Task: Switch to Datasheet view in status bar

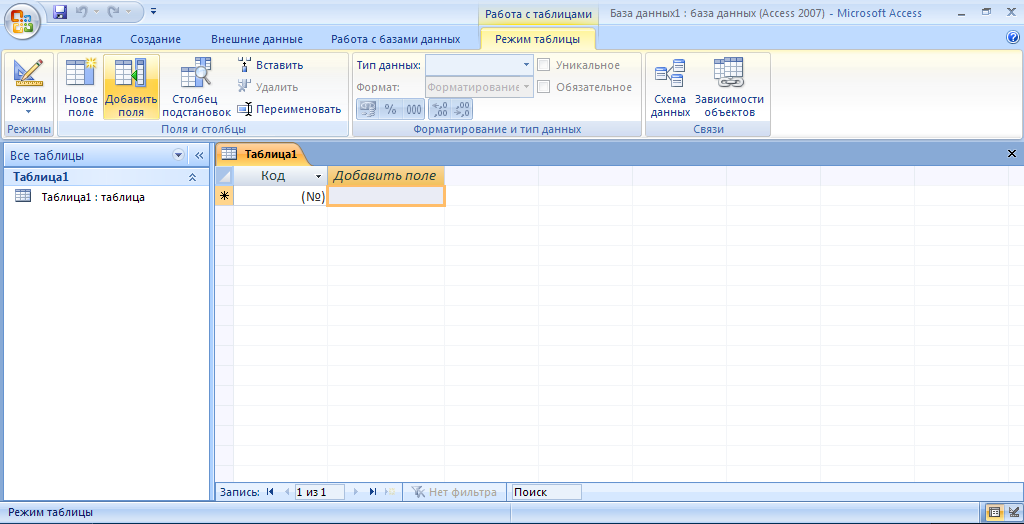Action: pos(994,512)
